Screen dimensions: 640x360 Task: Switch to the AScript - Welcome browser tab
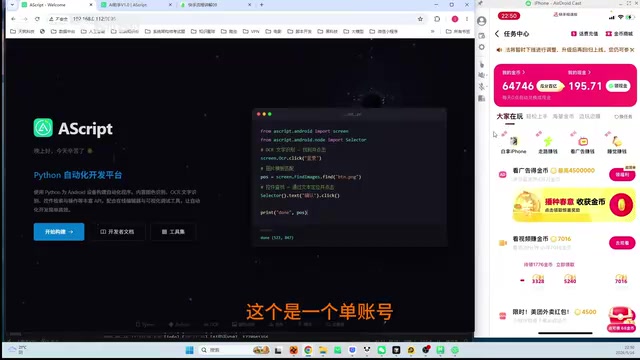[56, 5]
